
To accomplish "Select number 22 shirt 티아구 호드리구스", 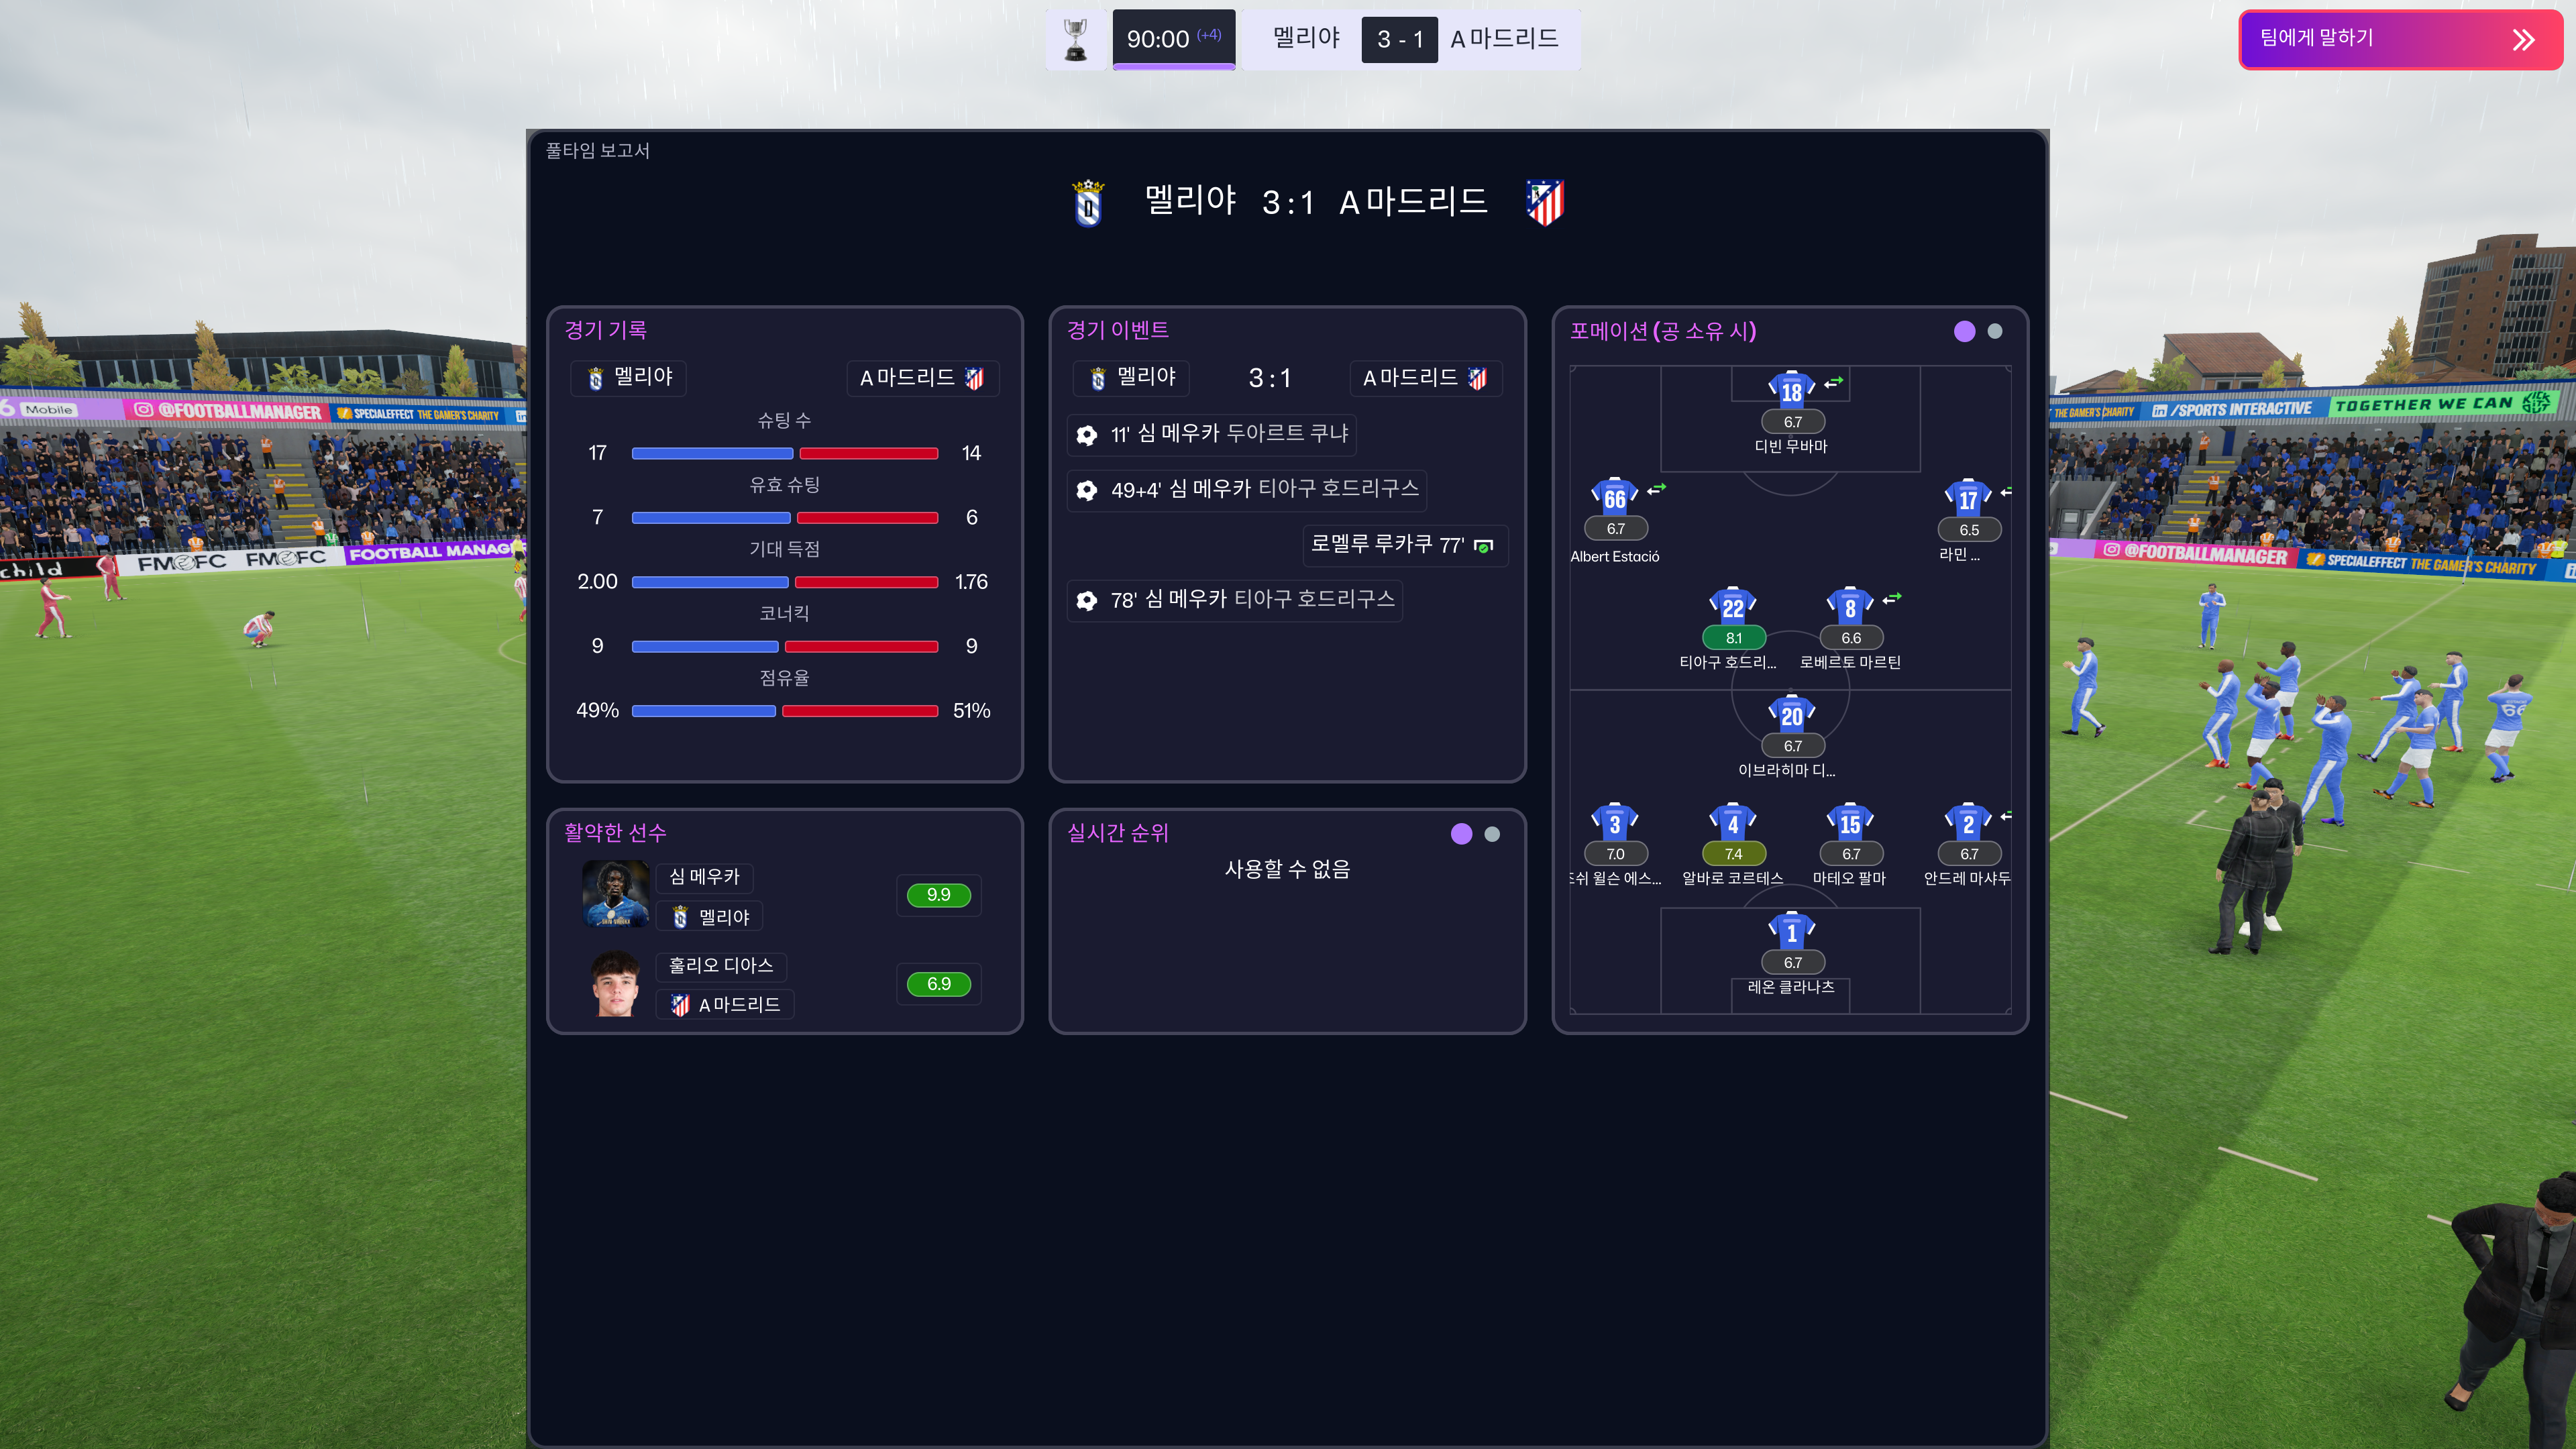I will click(x=1732, y=606).
